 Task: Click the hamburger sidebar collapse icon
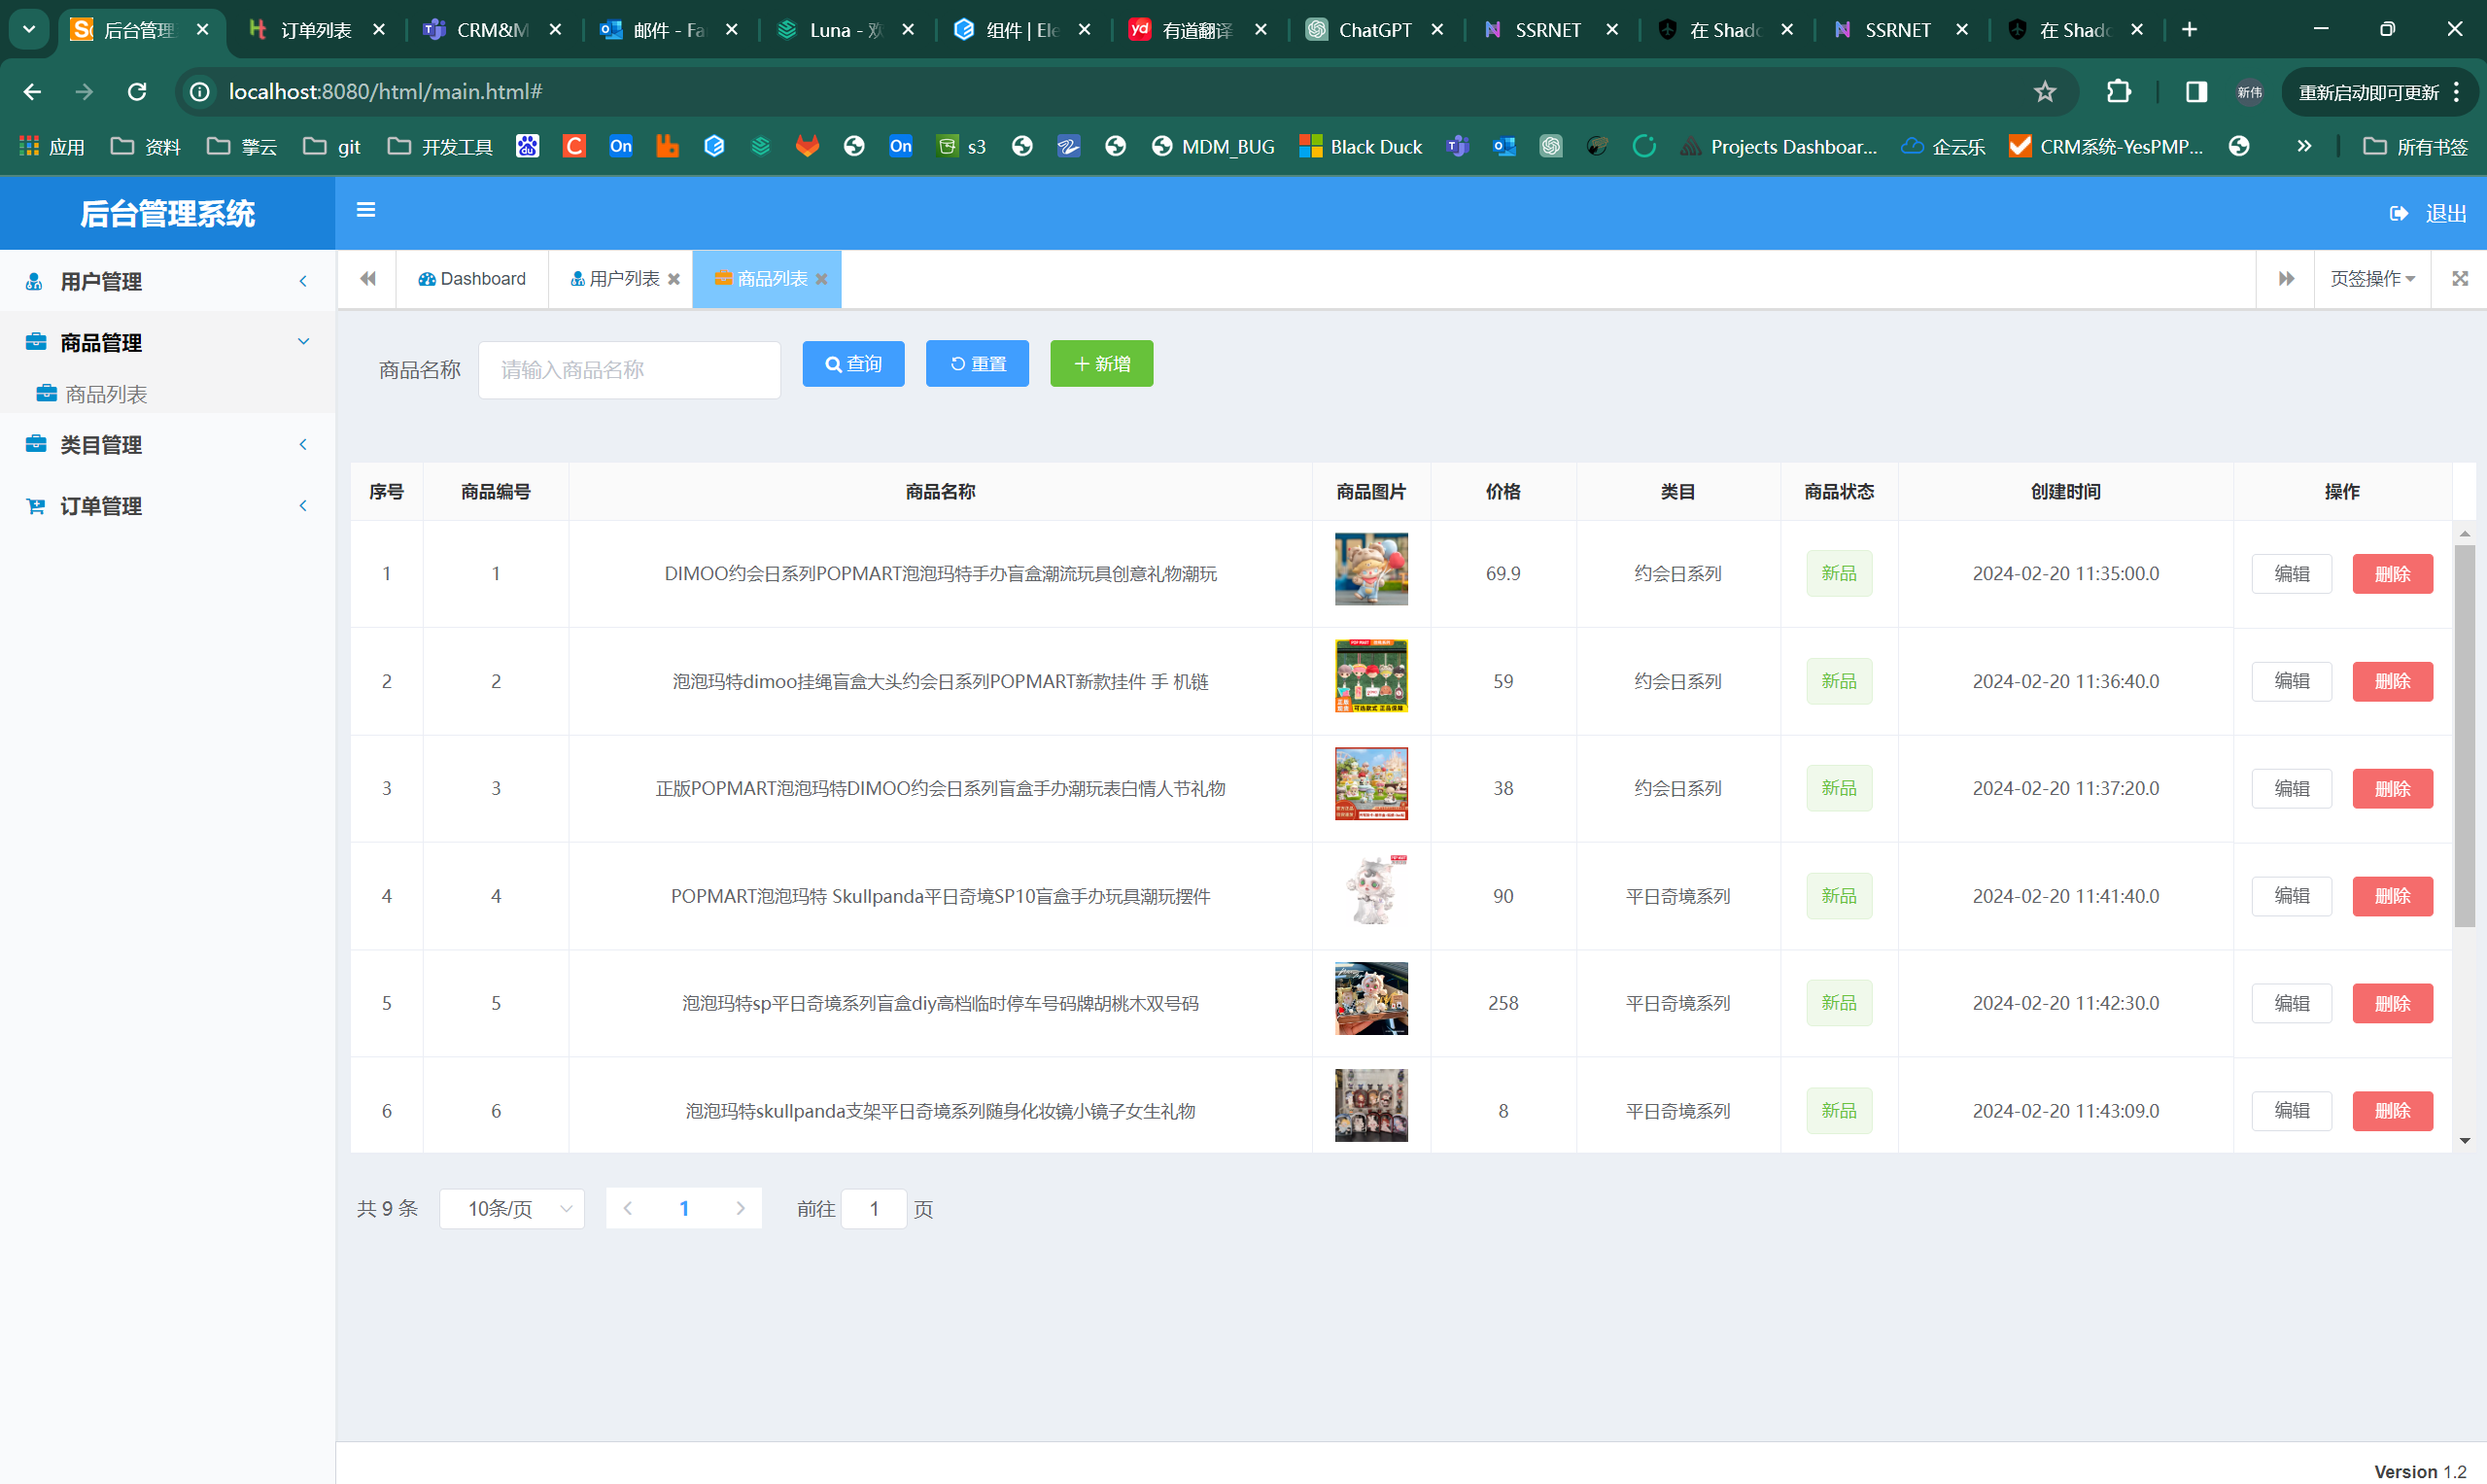click(x=366, y=210)
